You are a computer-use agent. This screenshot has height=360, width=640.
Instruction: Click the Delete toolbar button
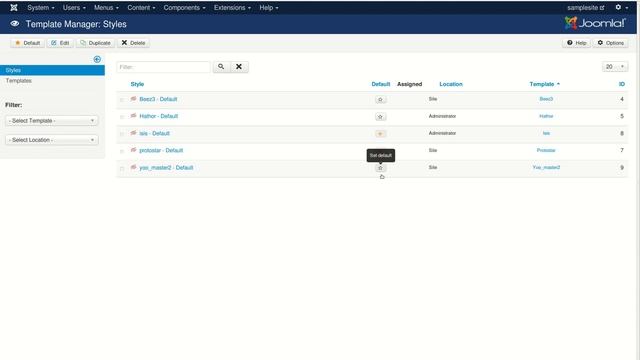[x=133, y=43]
